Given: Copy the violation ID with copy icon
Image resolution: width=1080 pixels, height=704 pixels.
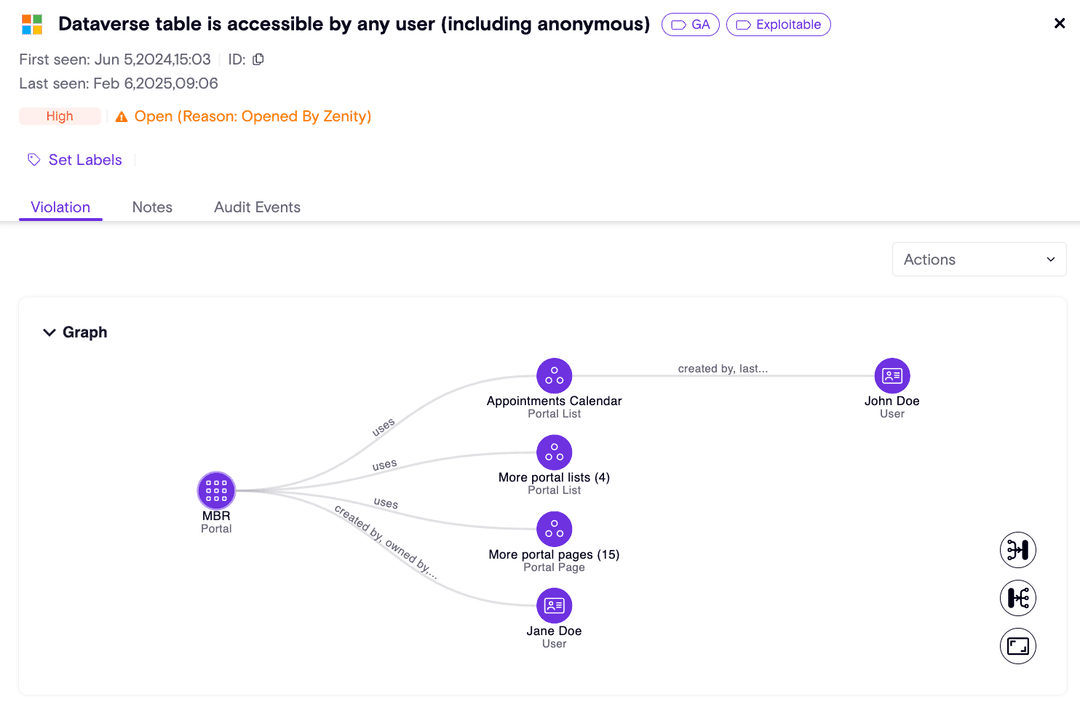Looking at the screenshot, I should [x=258, y=60].
